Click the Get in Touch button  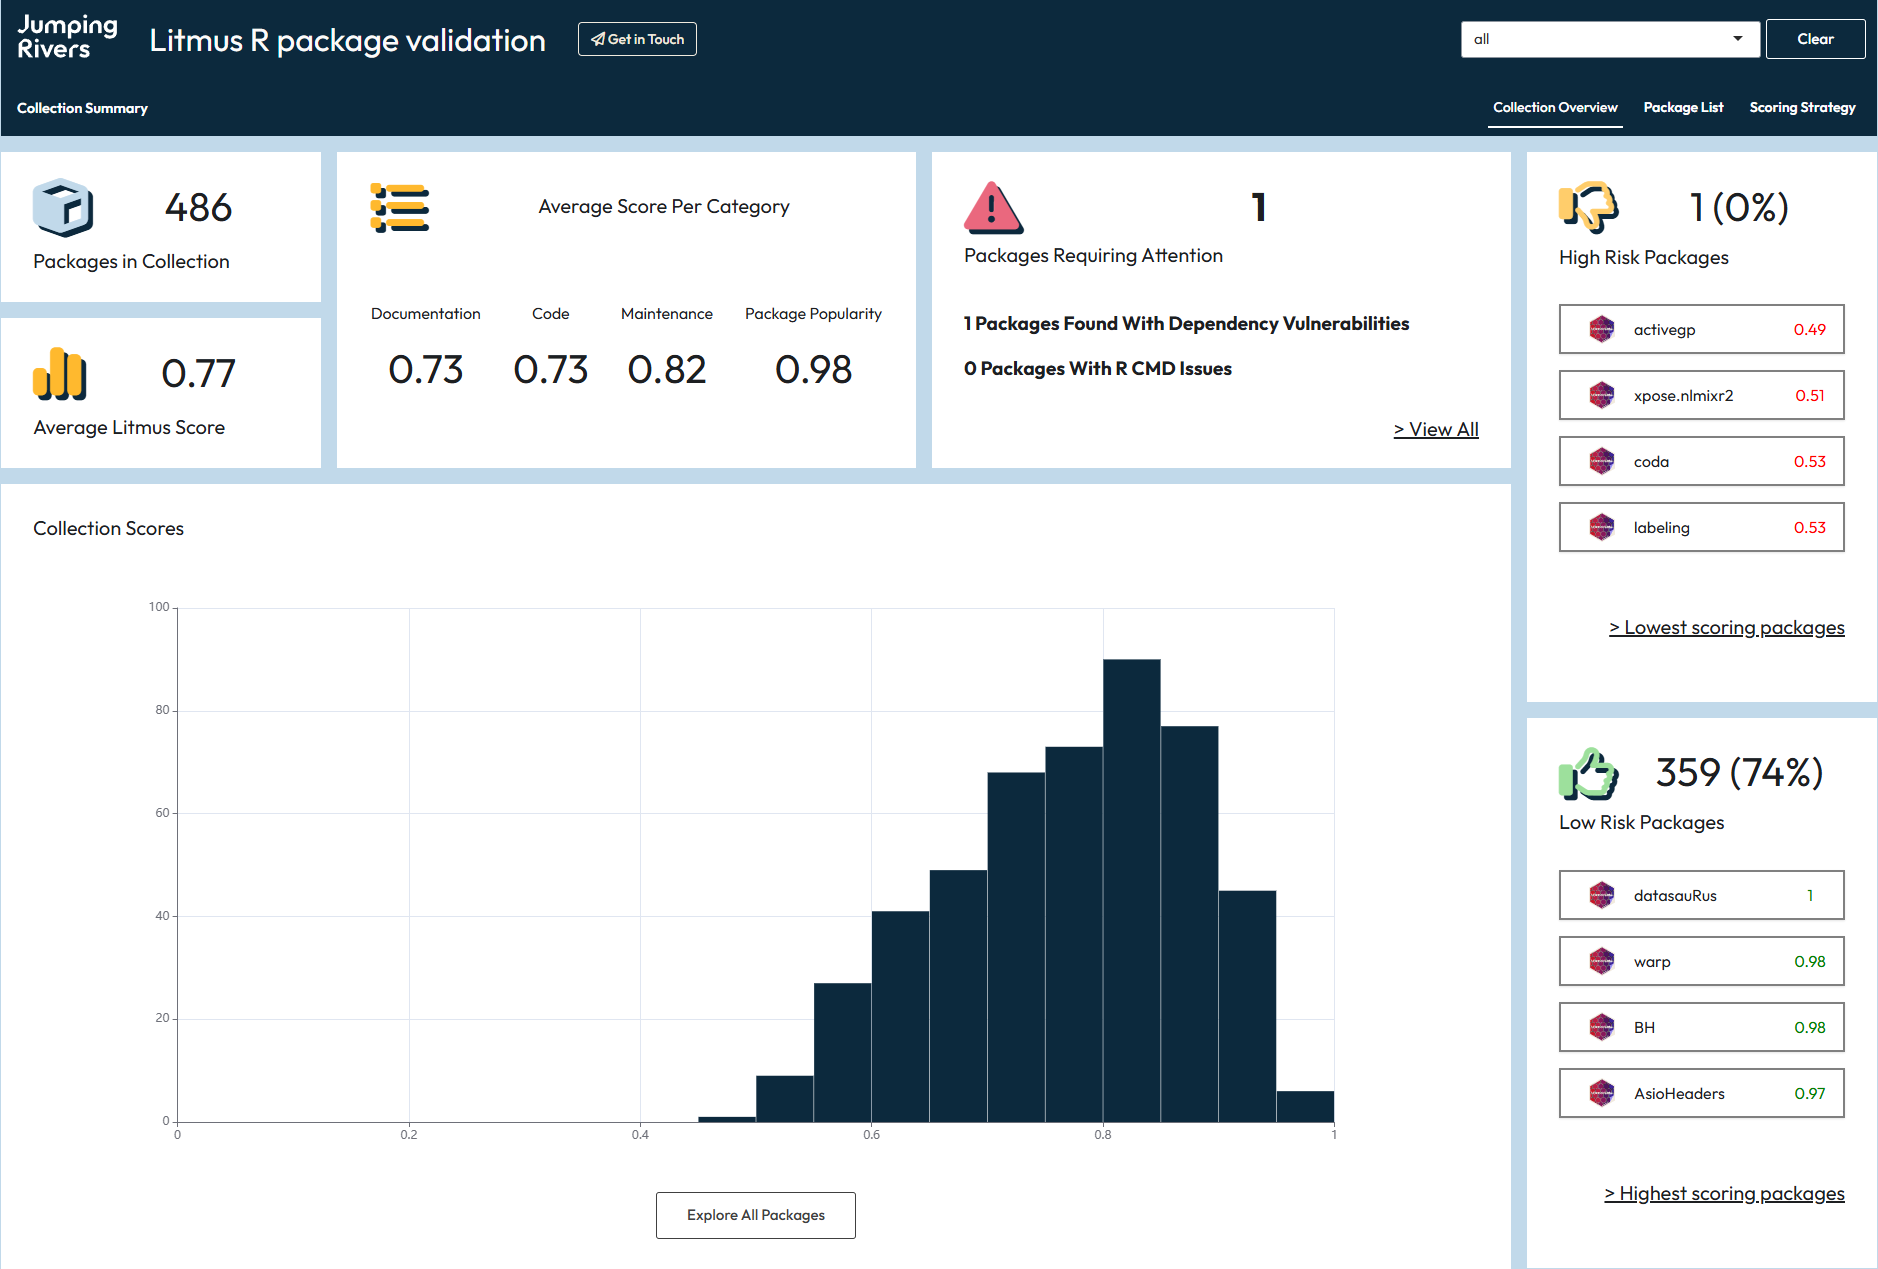pyautogui.click(x=637, y=39)
